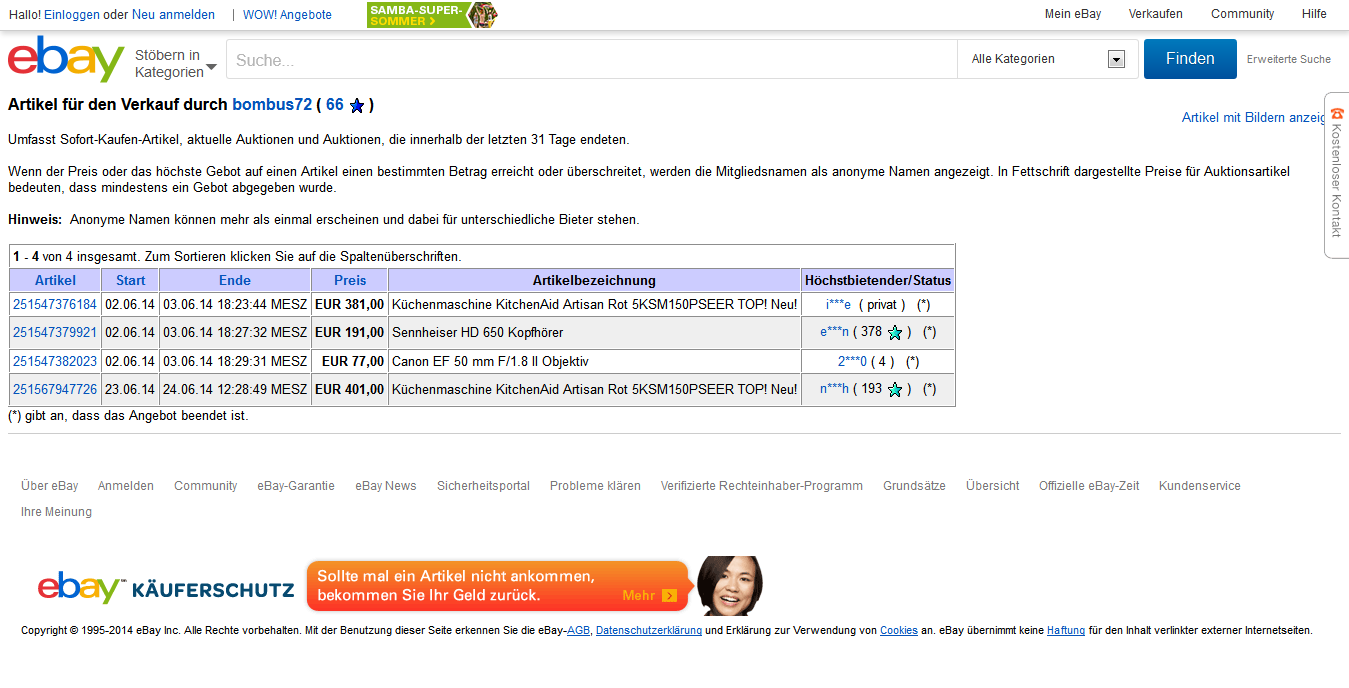The image size is (1349, 688).
Task: Sort by the Artikel column header
Action: coord(55,280)
